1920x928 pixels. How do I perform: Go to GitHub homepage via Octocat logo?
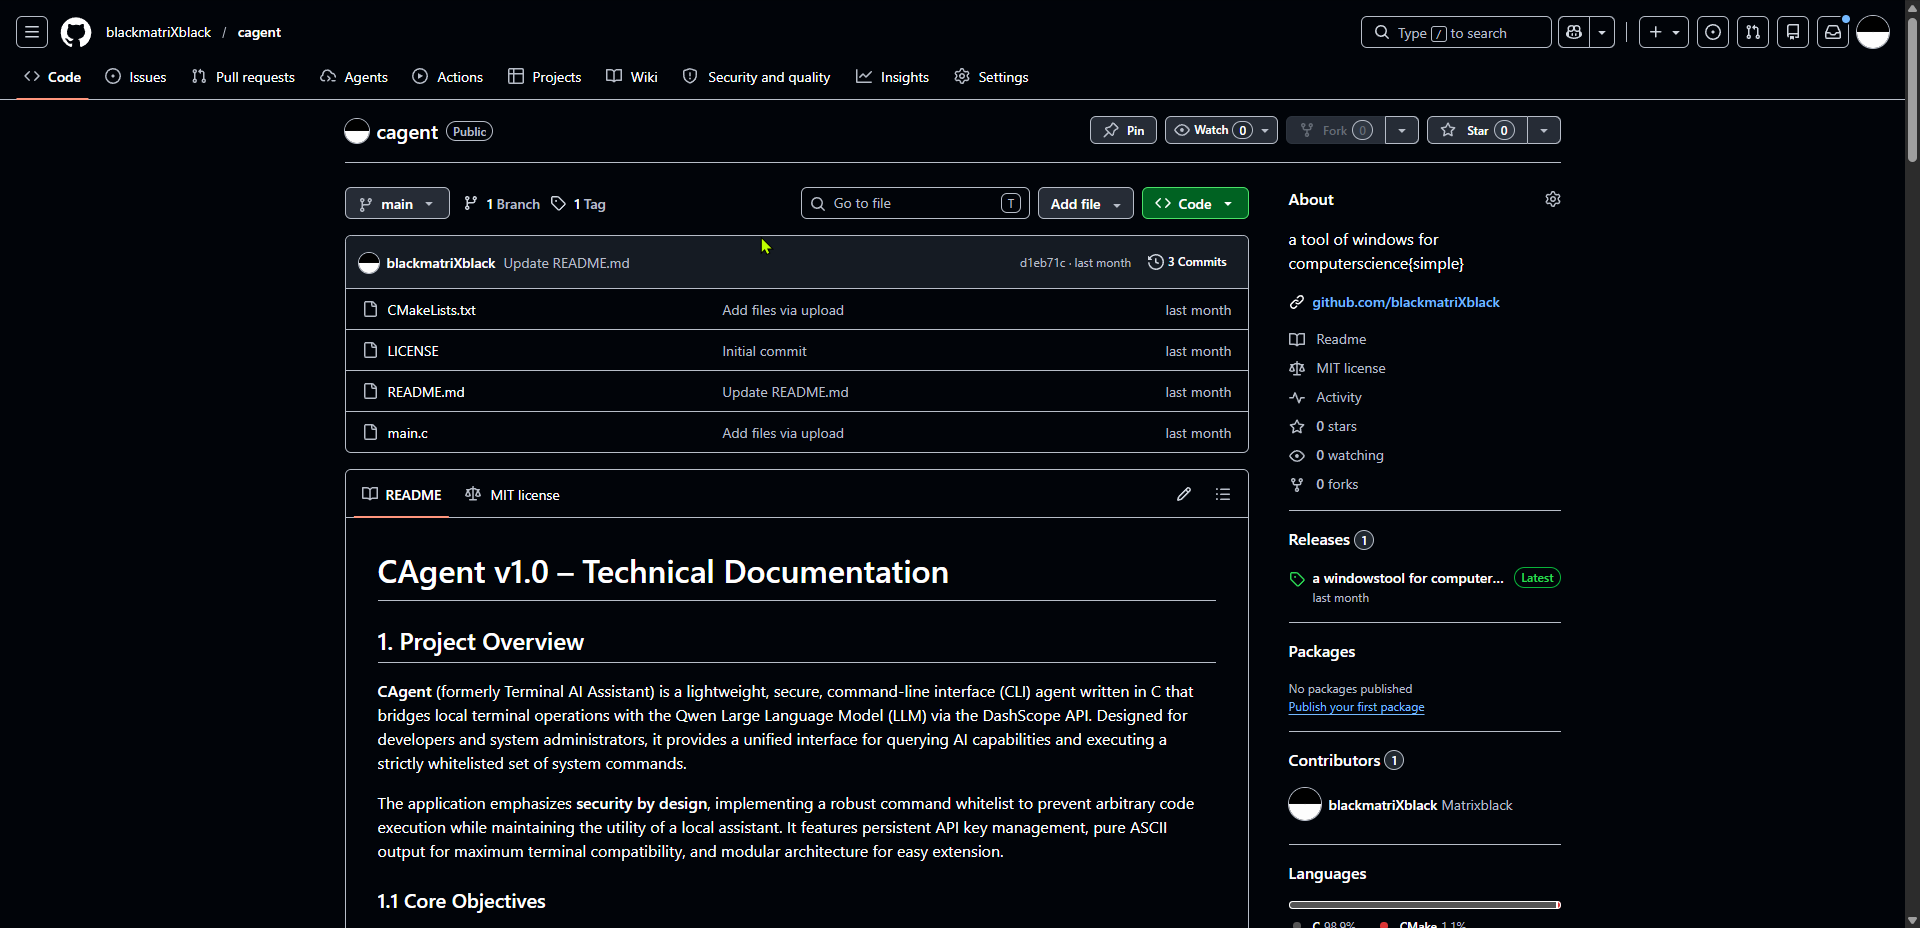pos(76,32)
